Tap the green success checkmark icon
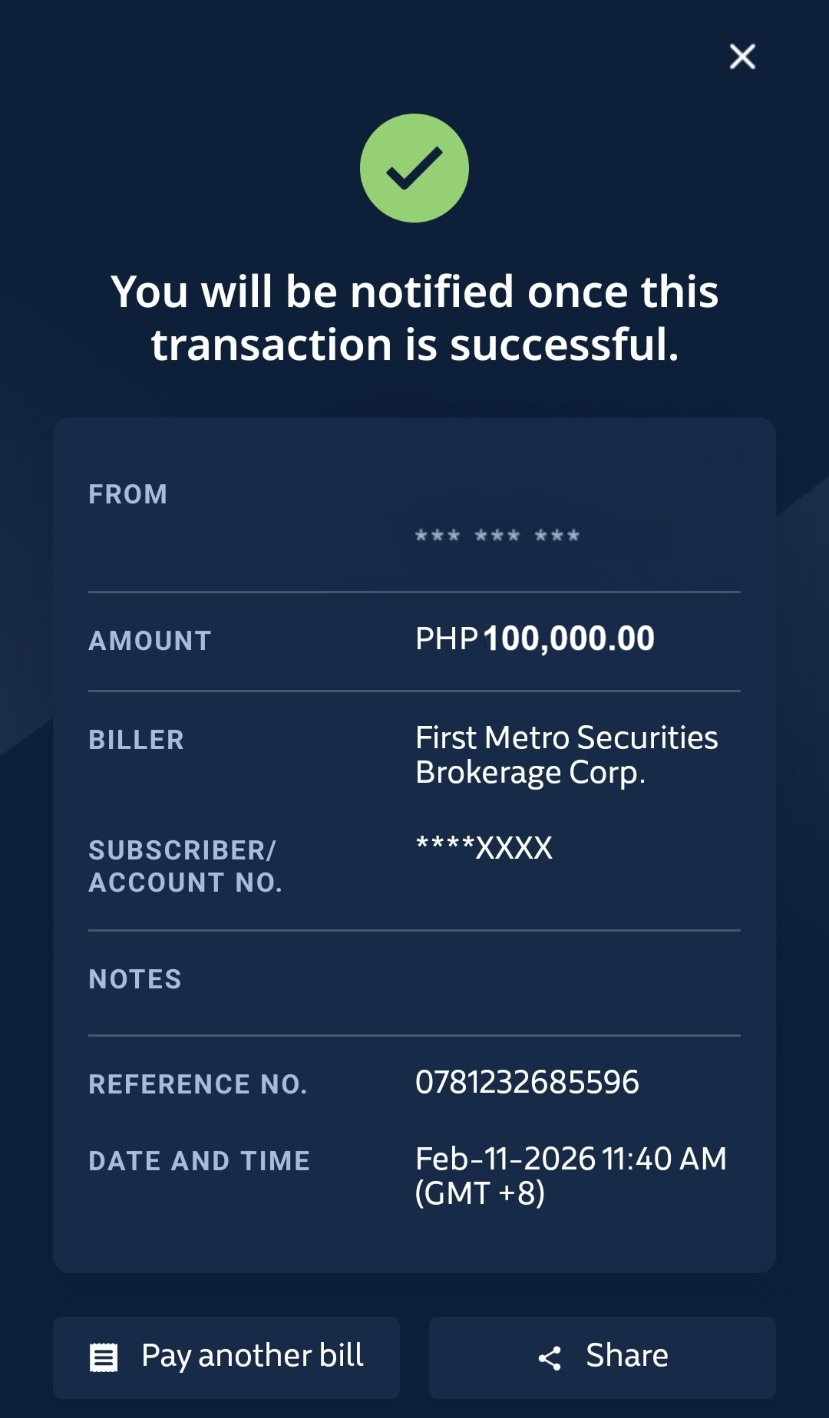This screenshot has height=1418, width=829. (414, 168)
